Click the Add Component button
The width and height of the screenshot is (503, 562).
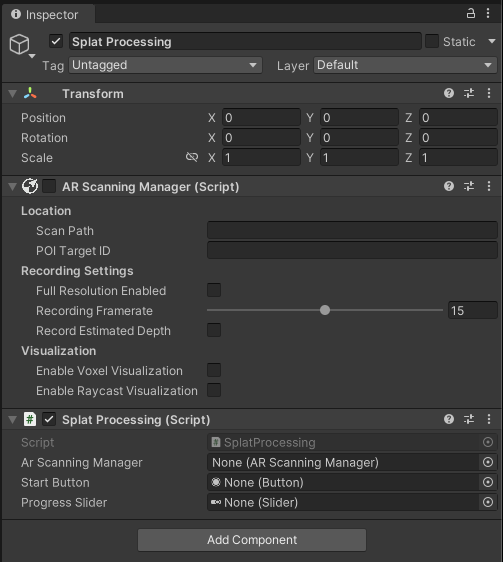tap(252, 540)
